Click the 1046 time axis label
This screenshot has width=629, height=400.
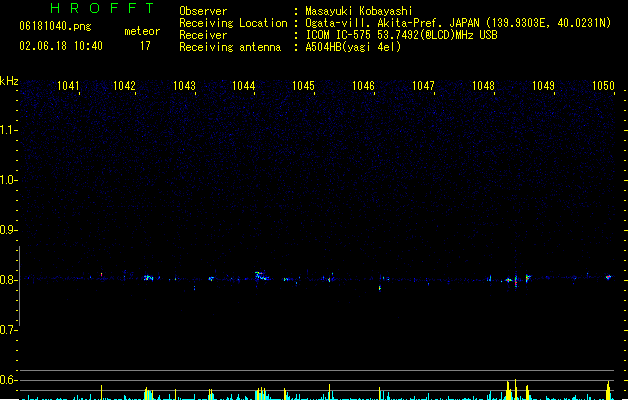[363, 86]
